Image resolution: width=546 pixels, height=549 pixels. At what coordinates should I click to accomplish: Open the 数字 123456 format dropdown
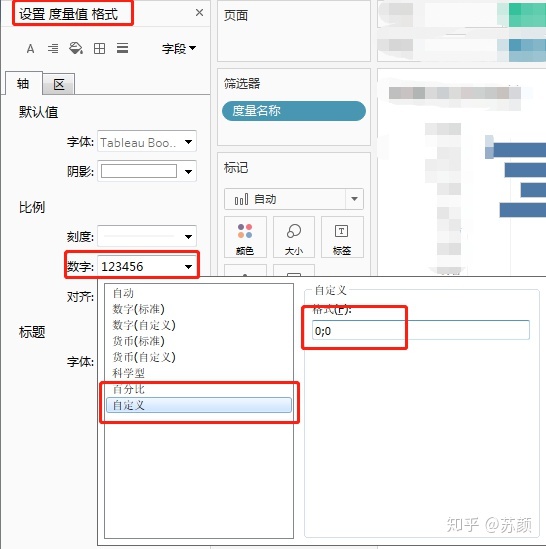tap(147, 266)
